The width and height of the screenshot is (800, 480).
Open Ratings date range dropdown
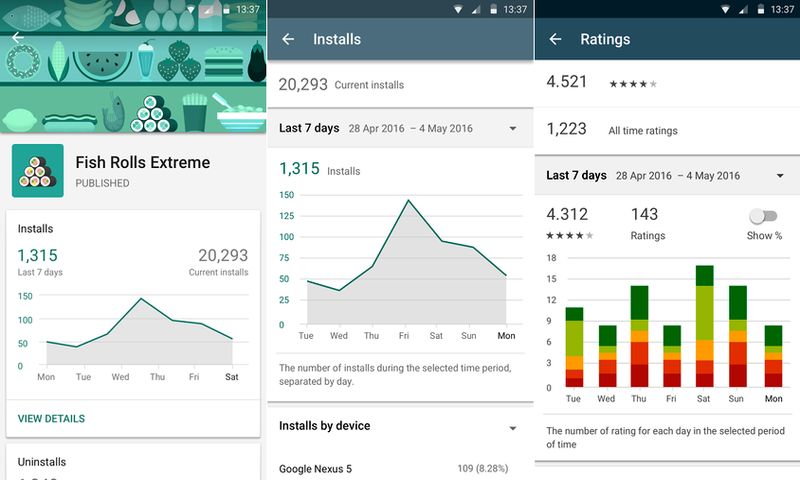pyautogui.click(x=780, y=176)
